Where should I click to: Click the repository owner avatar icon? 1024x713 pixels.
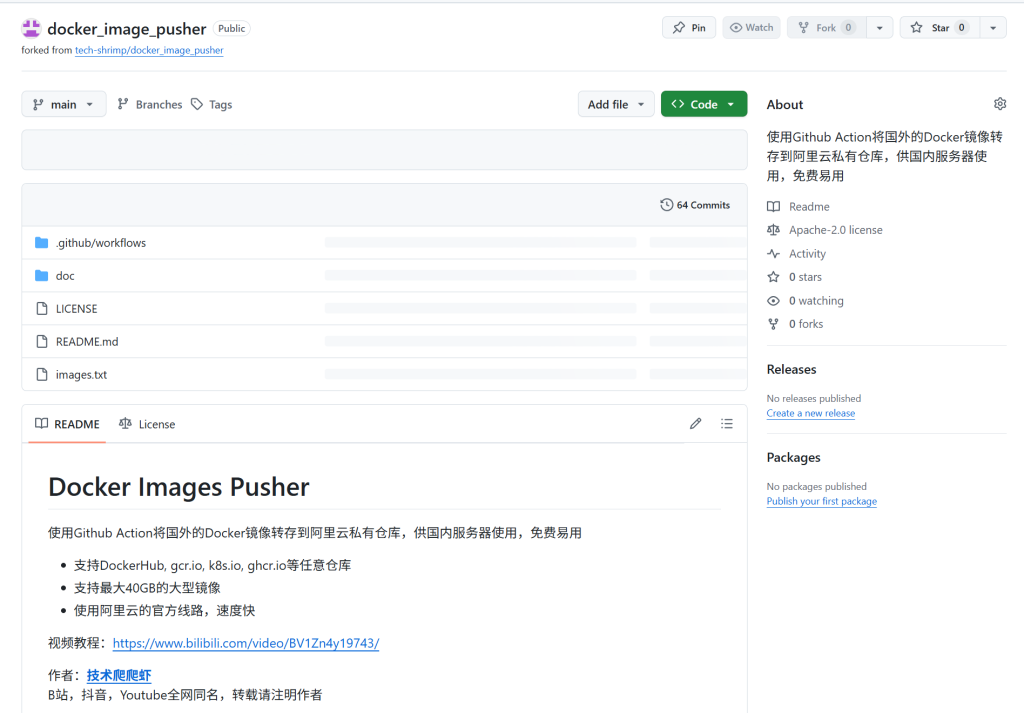(x=31, y=28)
